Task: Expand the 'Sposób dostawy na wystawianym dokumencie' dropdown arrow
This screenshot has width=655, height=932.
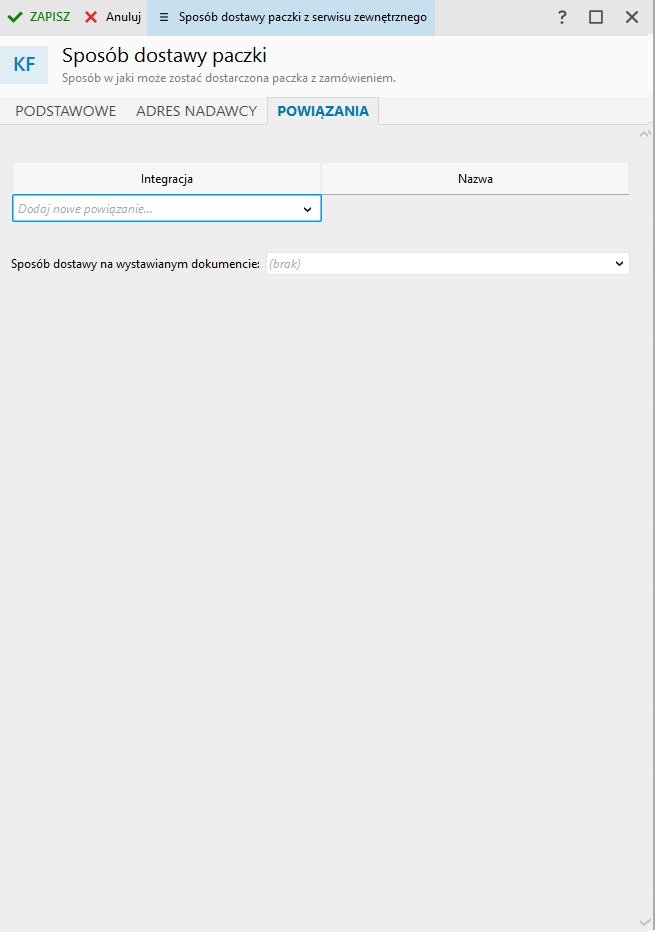Action: [619, 264]
